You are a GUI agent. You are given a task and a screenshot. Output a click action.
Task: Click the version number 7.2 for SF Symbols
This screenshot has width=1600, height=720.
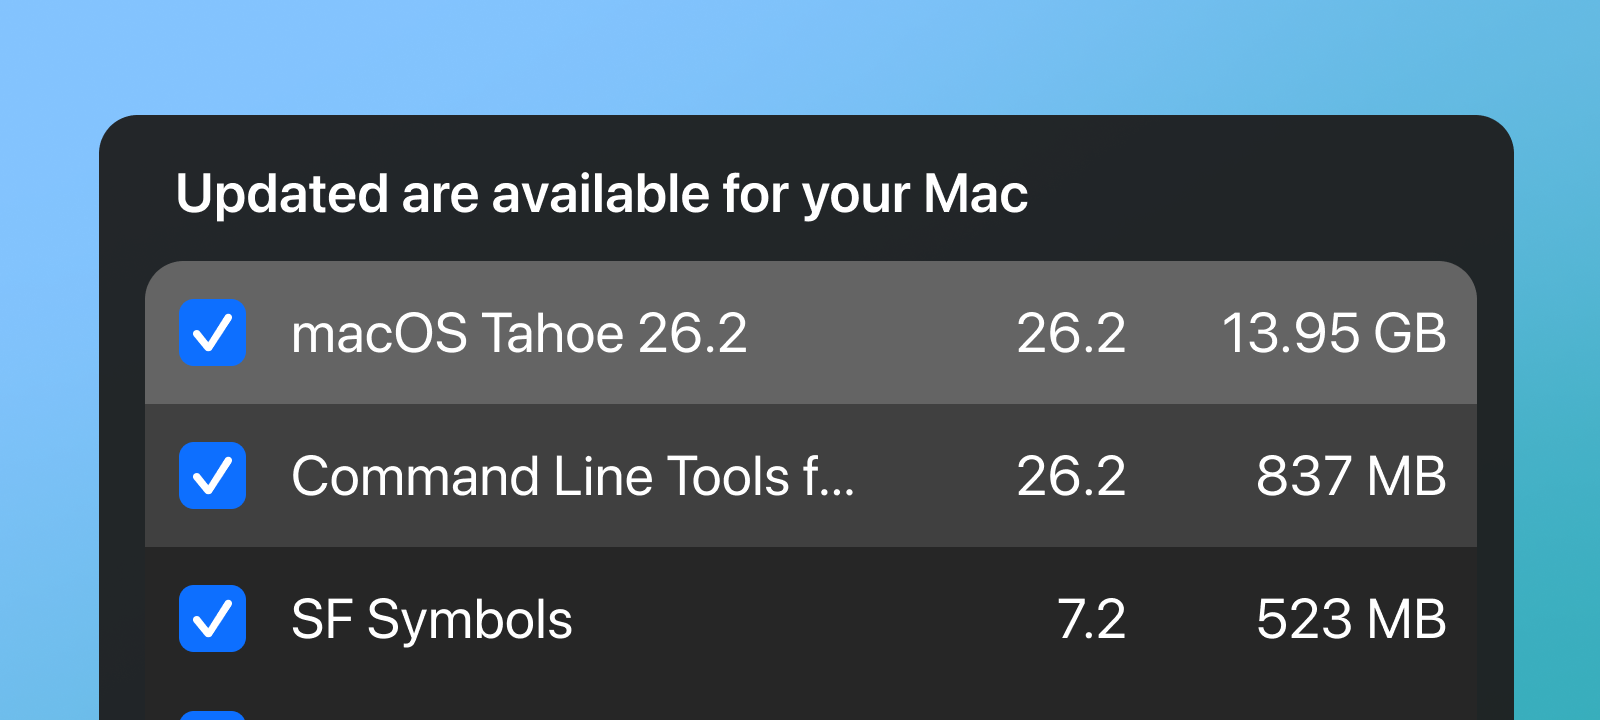pos(1094,620)
